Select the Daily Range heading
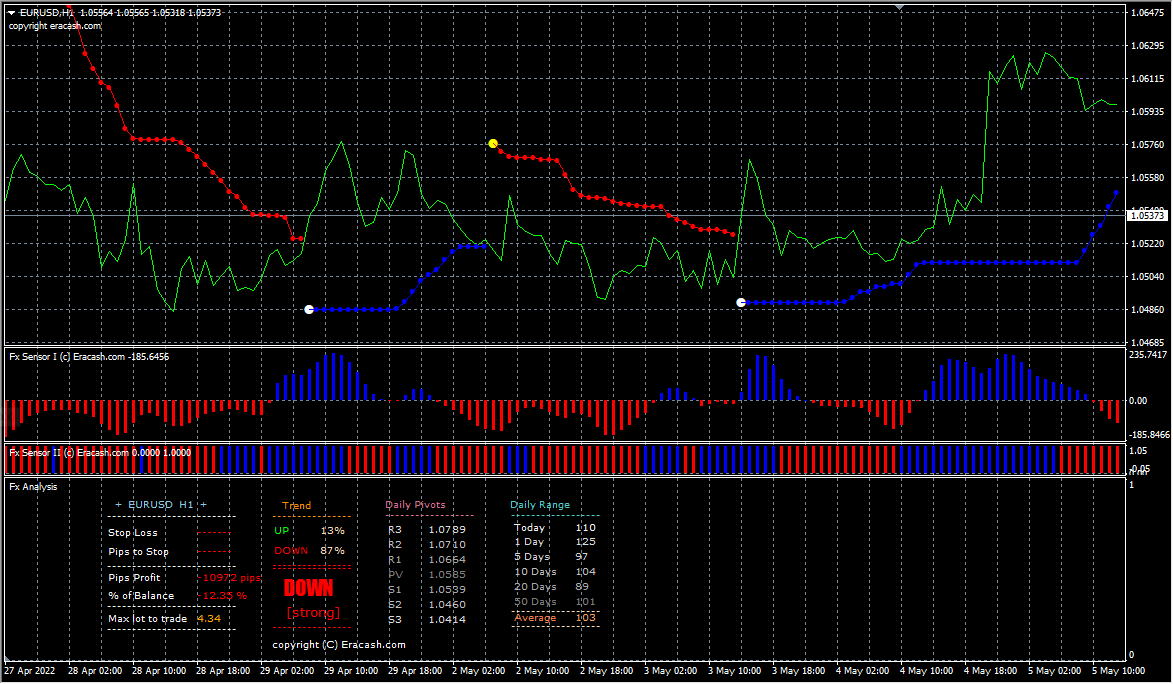The width and height of the screenshot is (1173, 684). 540,505
